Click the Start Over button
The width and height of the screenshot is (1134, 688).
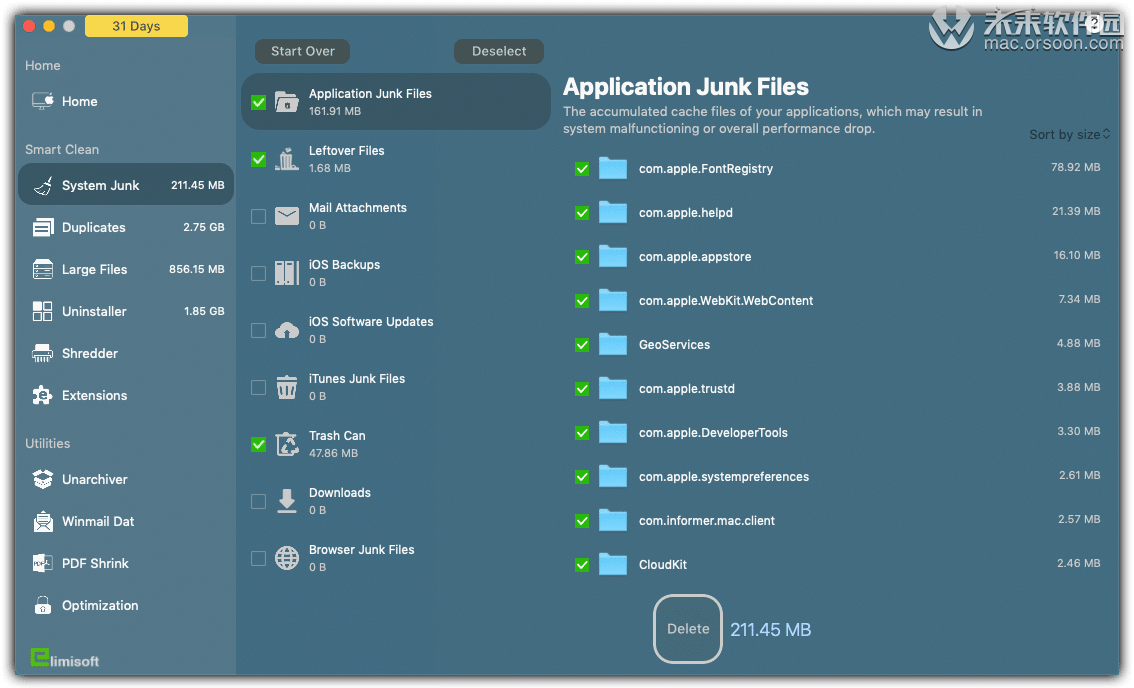(x=302, y=51)
